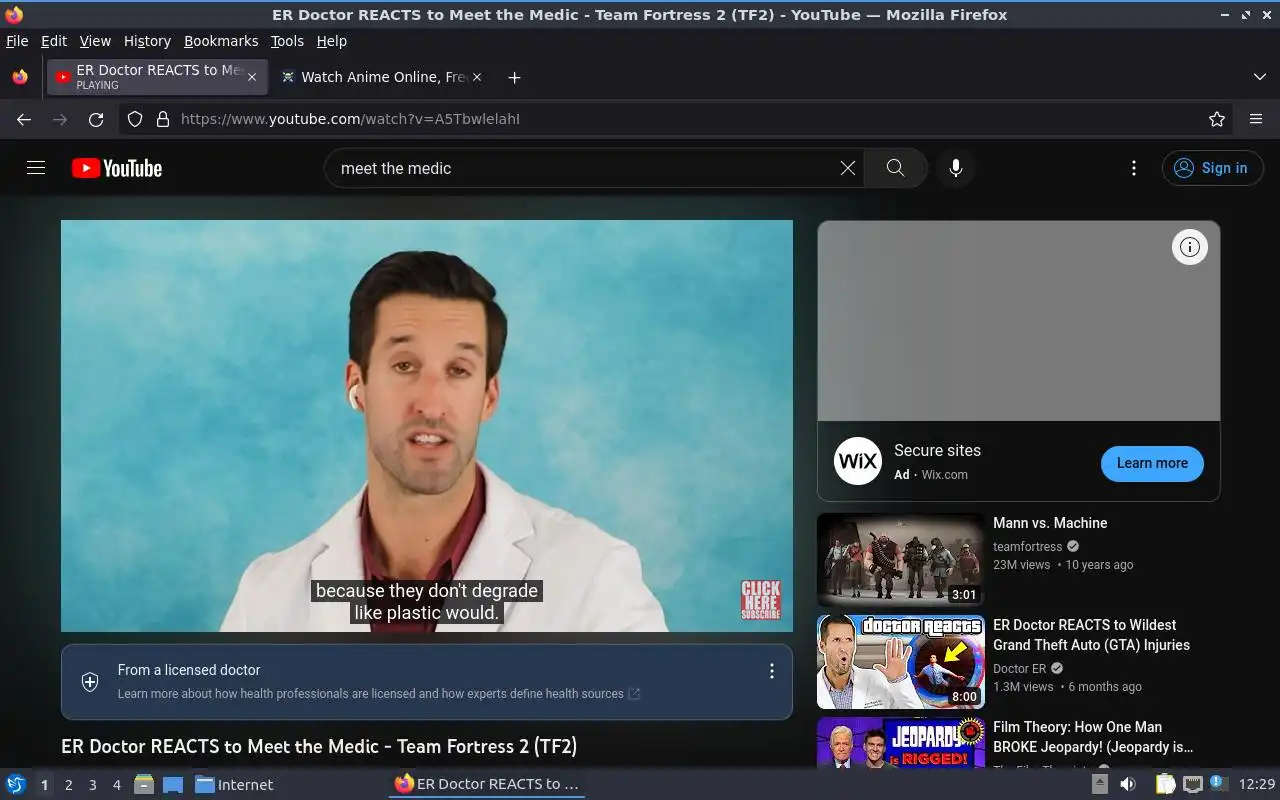Switch to workspace 3

[x=92, y=785]
